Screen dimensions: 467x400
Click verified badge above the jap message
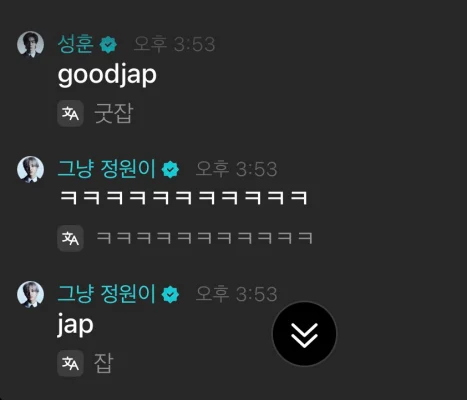click(170, 294)
